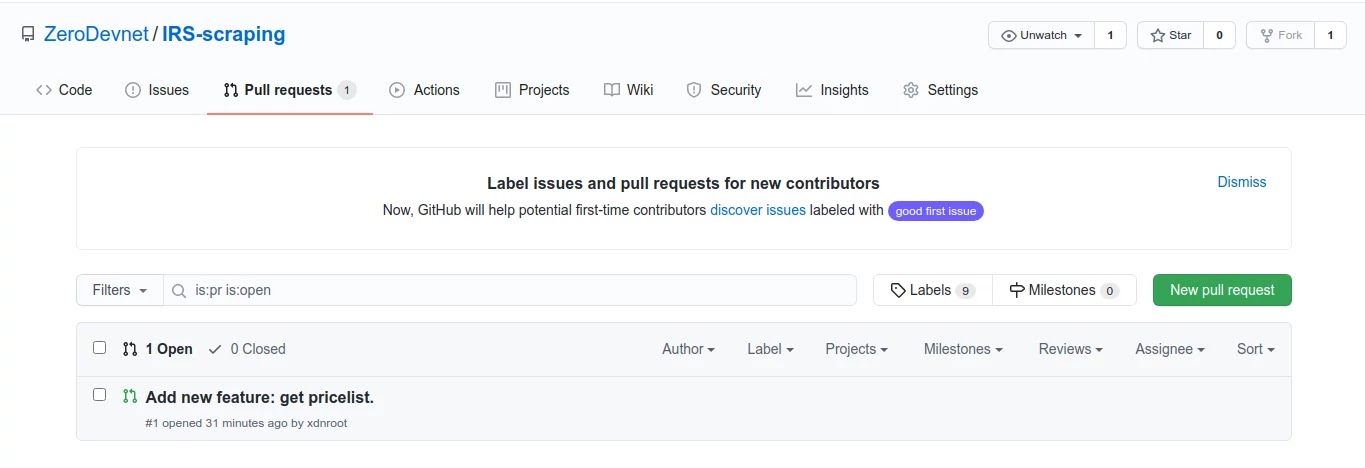
Task: Check the select-all pull requests checkbox
Action: coord(99,348)
